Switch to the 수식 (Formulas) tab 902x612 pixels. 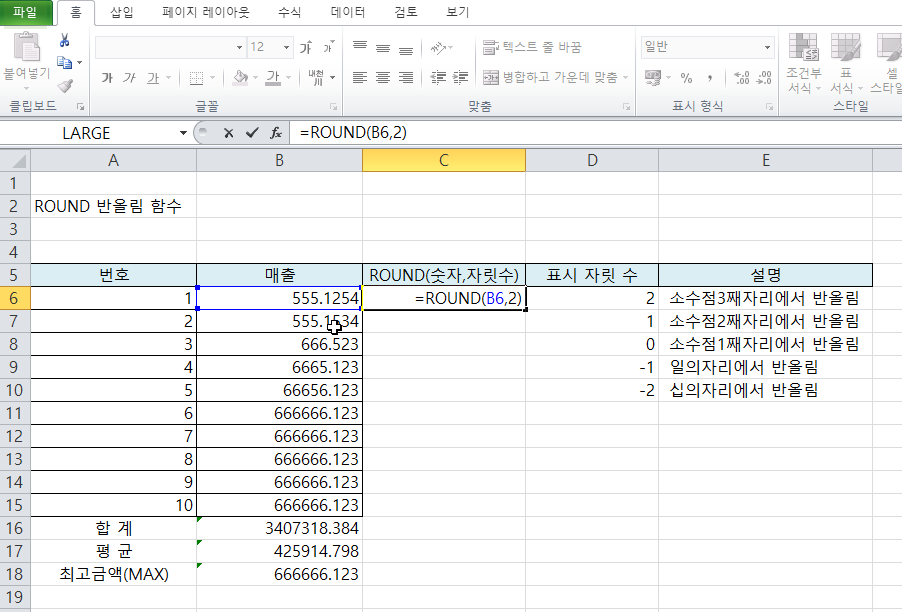289,12
